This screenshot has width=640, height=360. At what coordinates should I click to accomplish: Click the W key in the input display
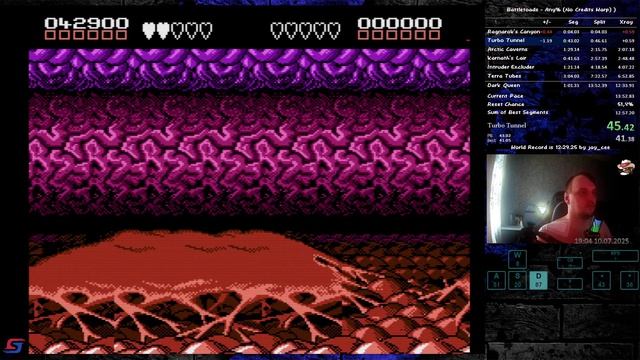[517, 259]
